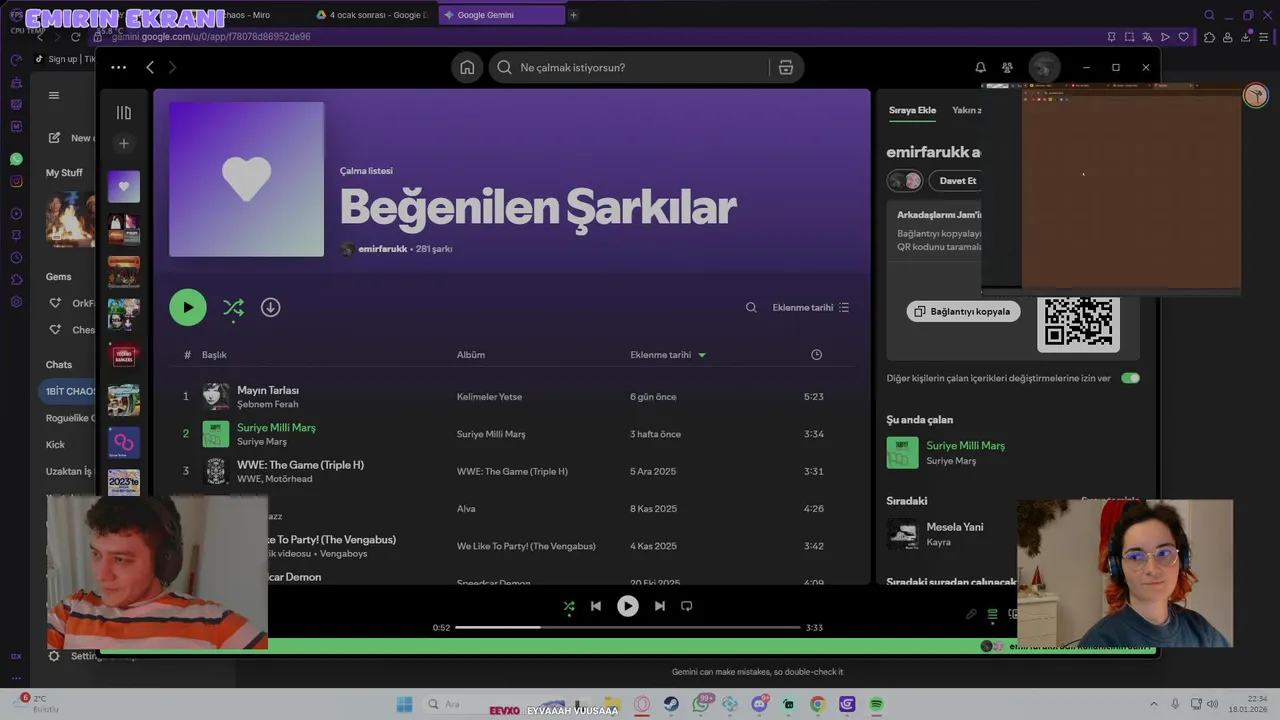Open now playing Suriye Milli Marş in queue
The image size is (1280, 720).
(965, 446)
